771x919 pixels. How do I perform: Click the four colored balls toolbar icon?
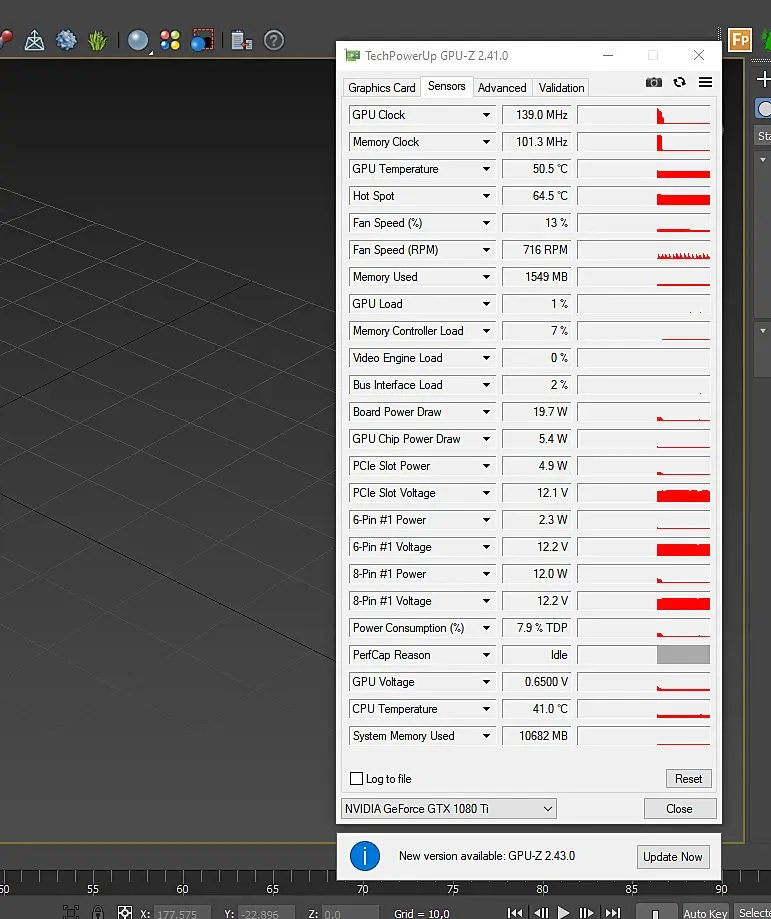[170, 40]
